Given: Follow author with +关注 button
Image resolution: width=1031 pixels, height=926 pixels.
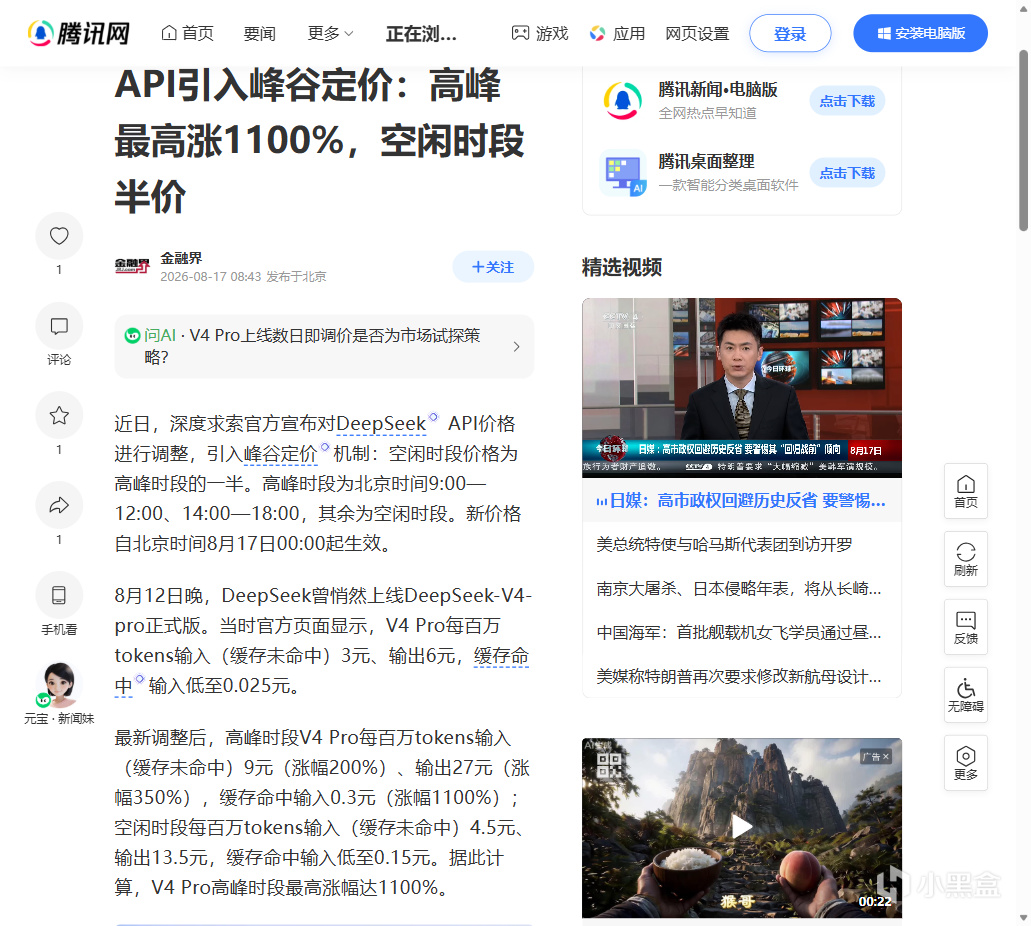Looking at the screenshot, I should click(x=493, y=267).
